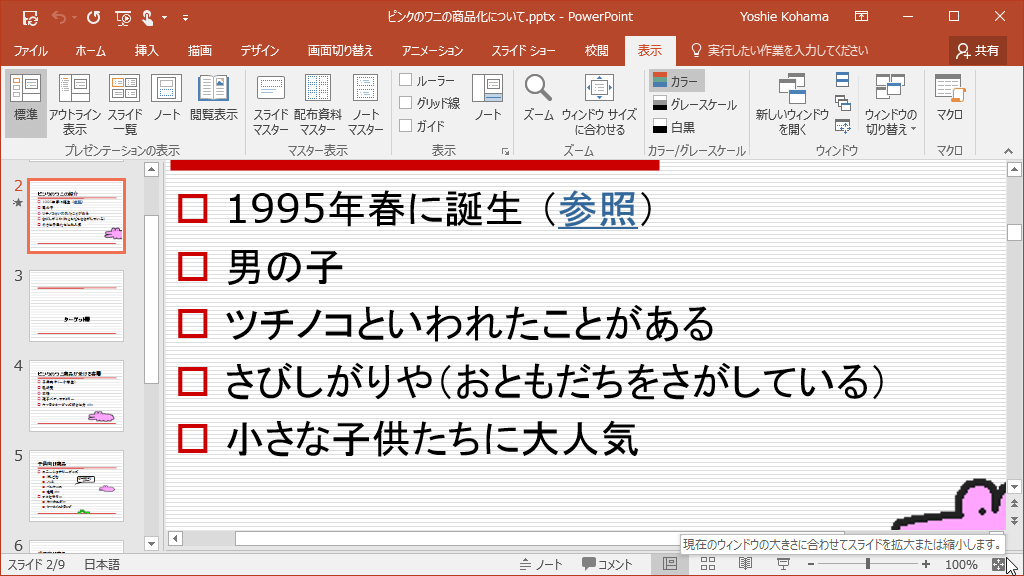Expand Switch Windows (ウィンドウの切り替え) dropdown
Viewport: 1024px width, 576px height.
891,103
